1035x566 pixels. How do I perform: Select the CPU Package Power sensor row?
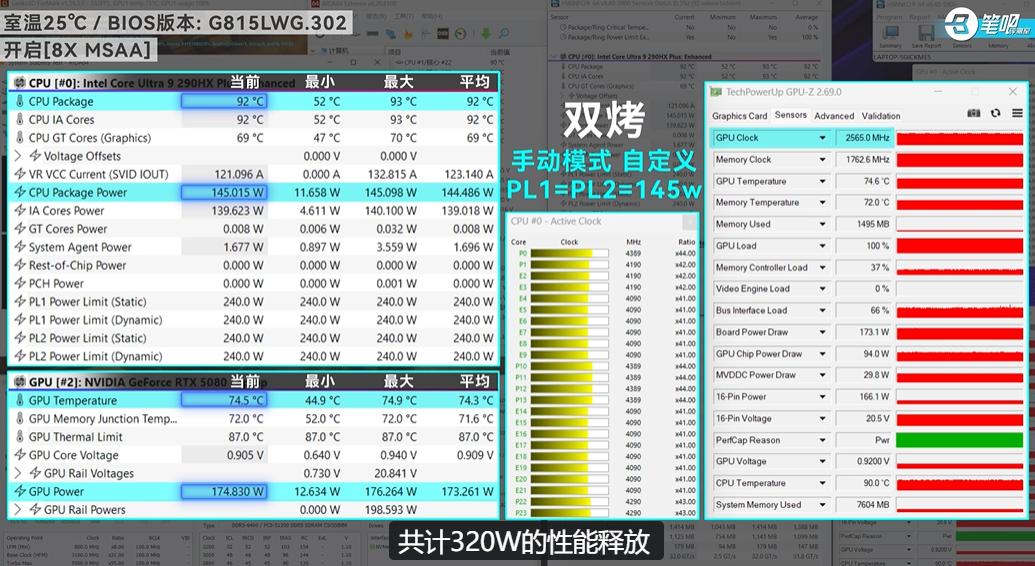click(254, 193)
